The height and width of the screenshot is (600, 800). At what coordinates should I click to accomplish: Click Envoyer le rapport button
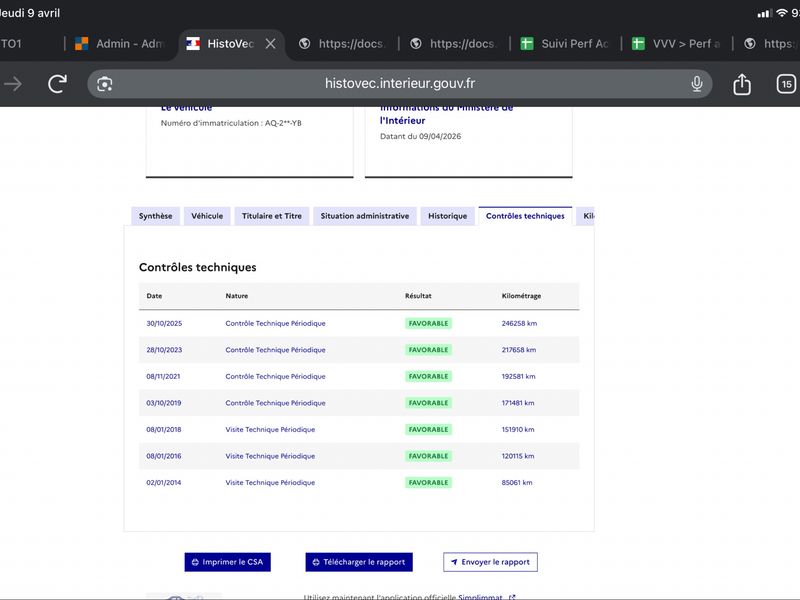click(x=490, y=562)
